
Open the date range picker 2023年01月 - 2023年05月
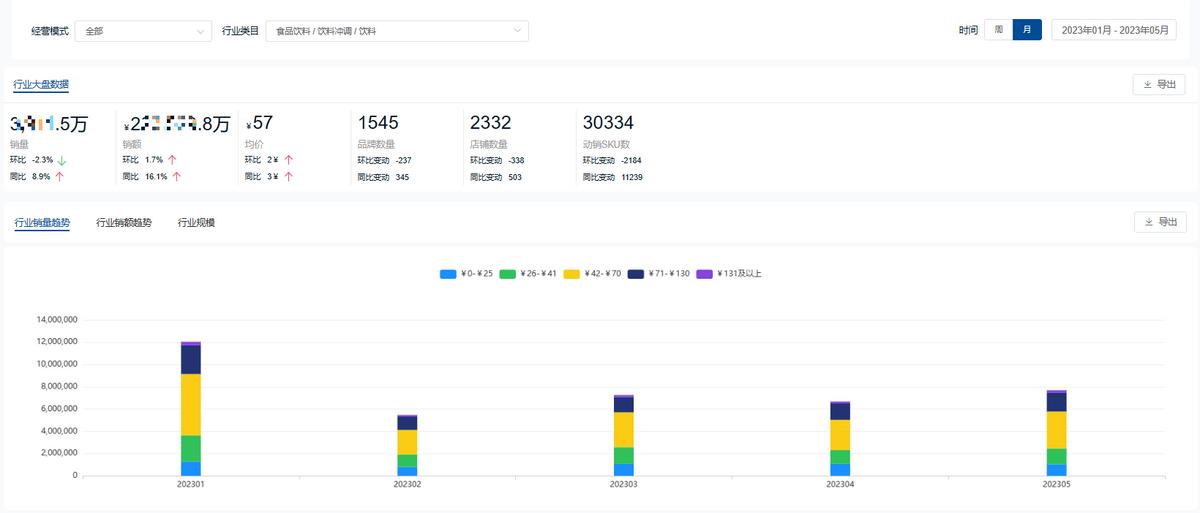tap(1114, 30)
